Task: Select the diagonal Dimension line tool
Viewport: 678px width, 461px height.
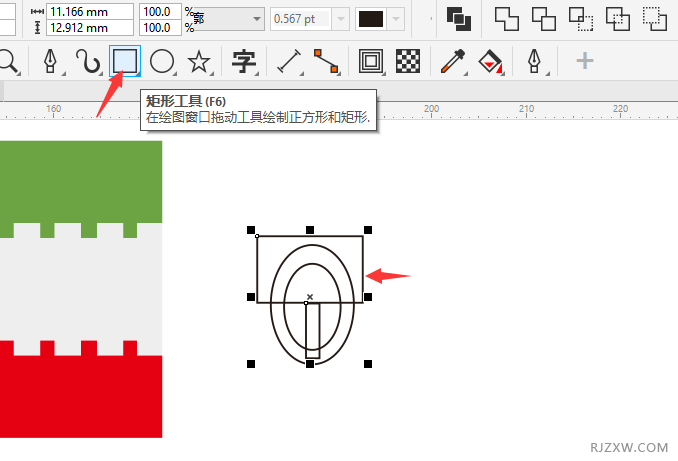Action: (289, 61)
